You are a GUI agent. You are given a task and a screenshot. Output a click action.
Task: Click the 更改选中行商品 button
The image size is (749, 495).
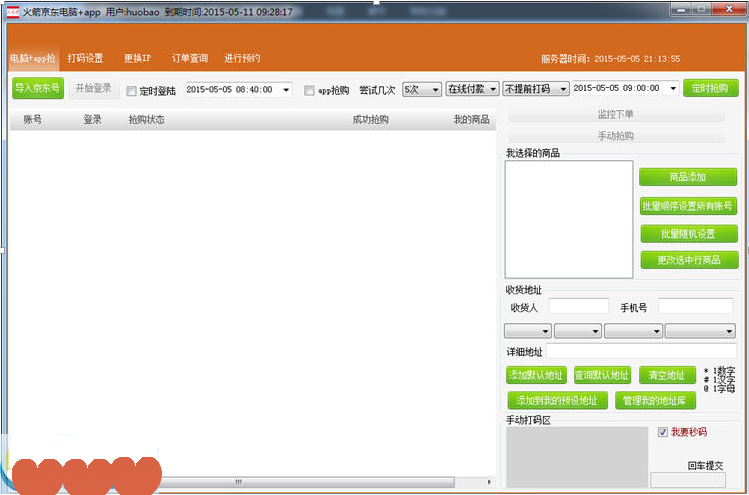tap(689, 260)
